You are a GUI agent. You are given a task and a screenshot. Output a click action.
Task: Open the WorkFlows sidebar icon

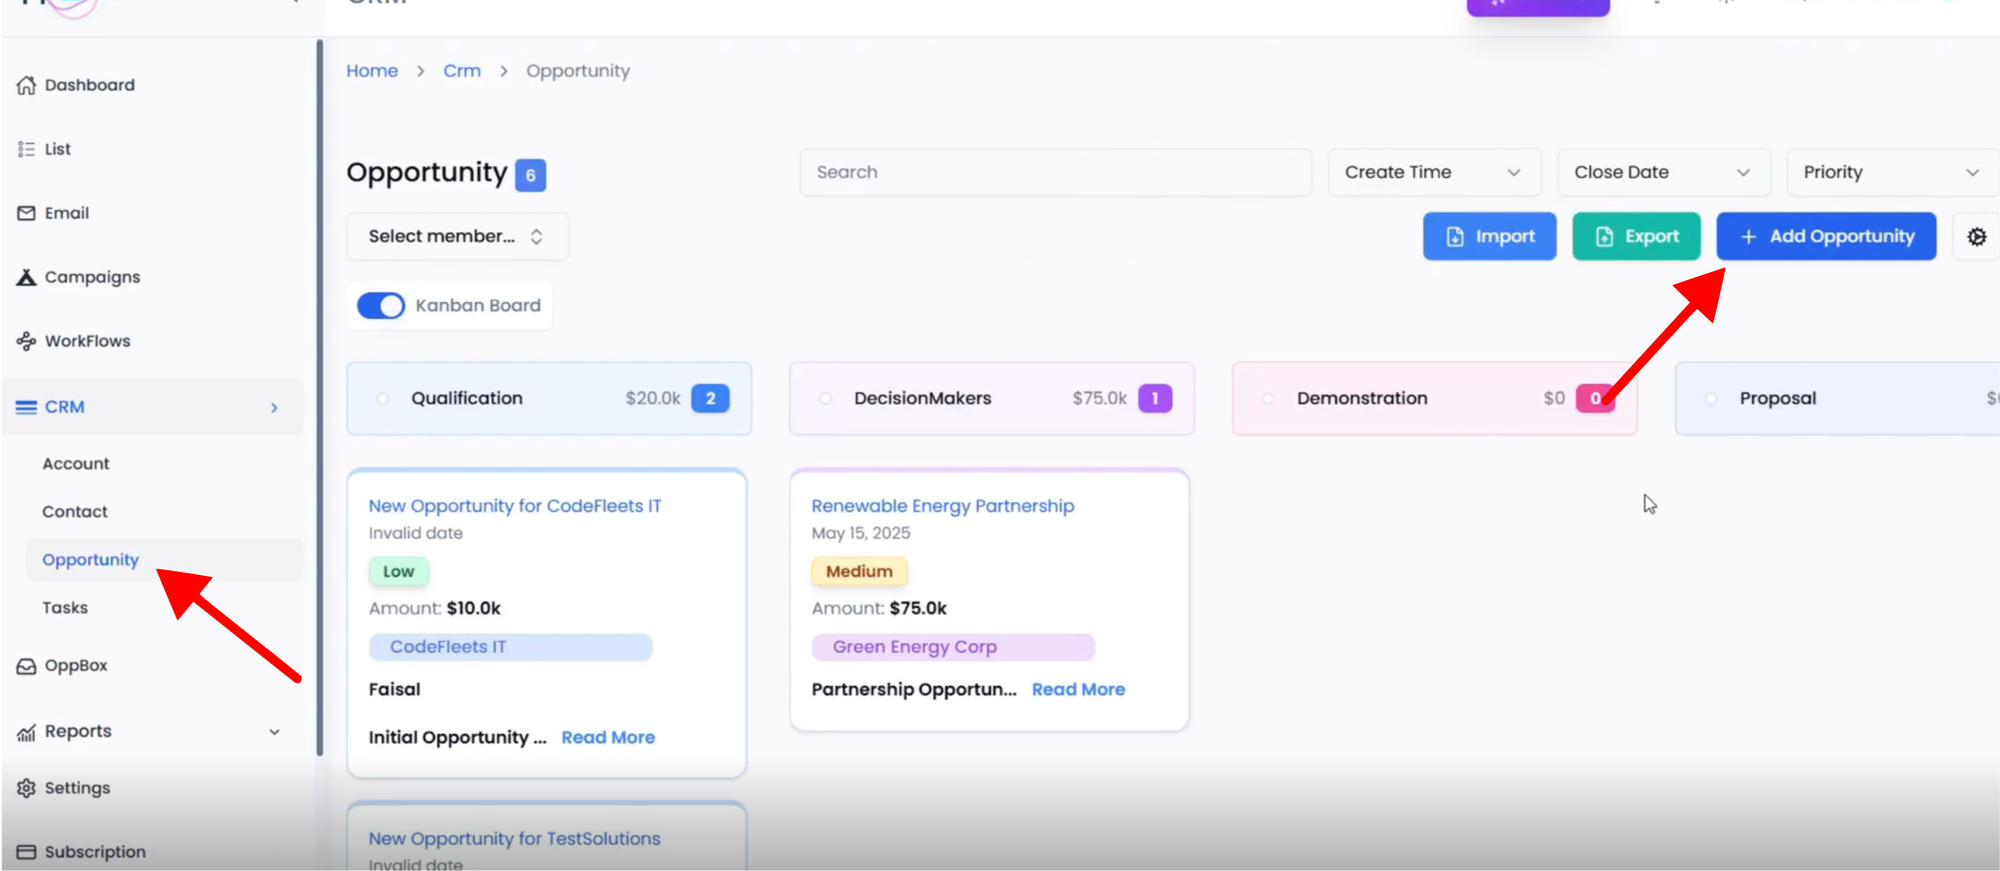(26, 341)
